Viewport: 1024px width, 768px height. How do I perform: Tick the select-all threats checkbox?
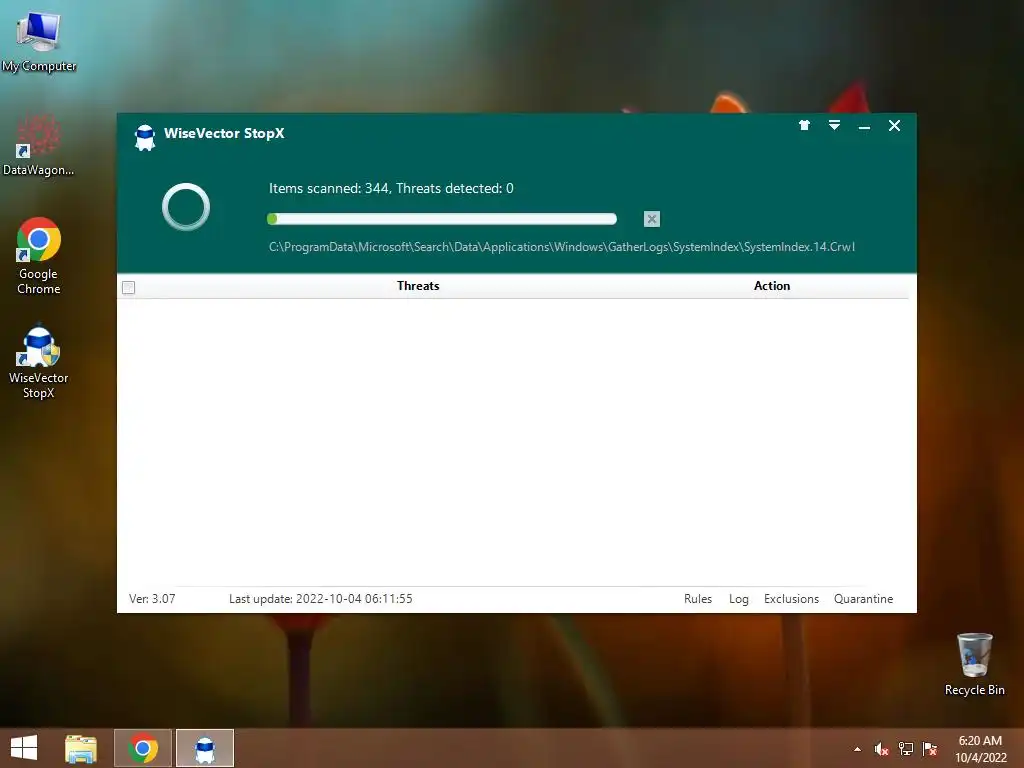click(x=129, y=287)
